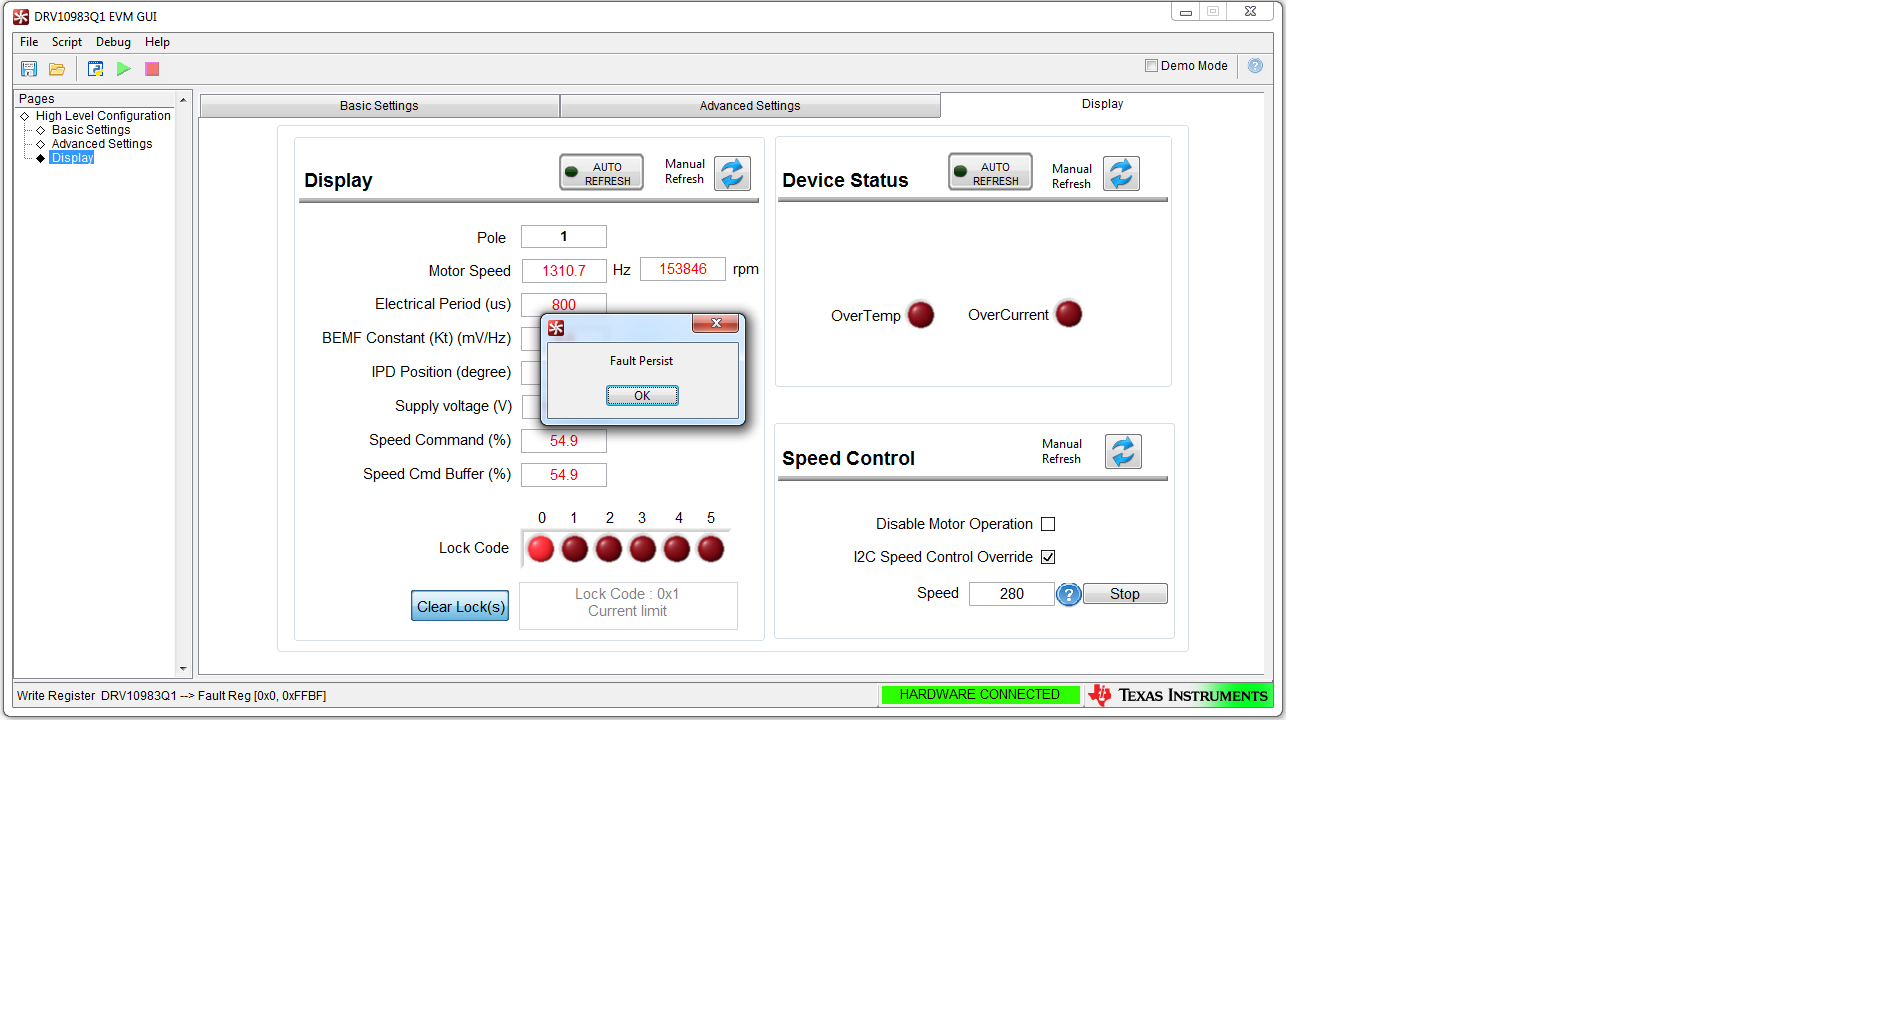1878x1014 pixels.
Task: Check Disable Motor Operation
Action: coord(1048,524)
